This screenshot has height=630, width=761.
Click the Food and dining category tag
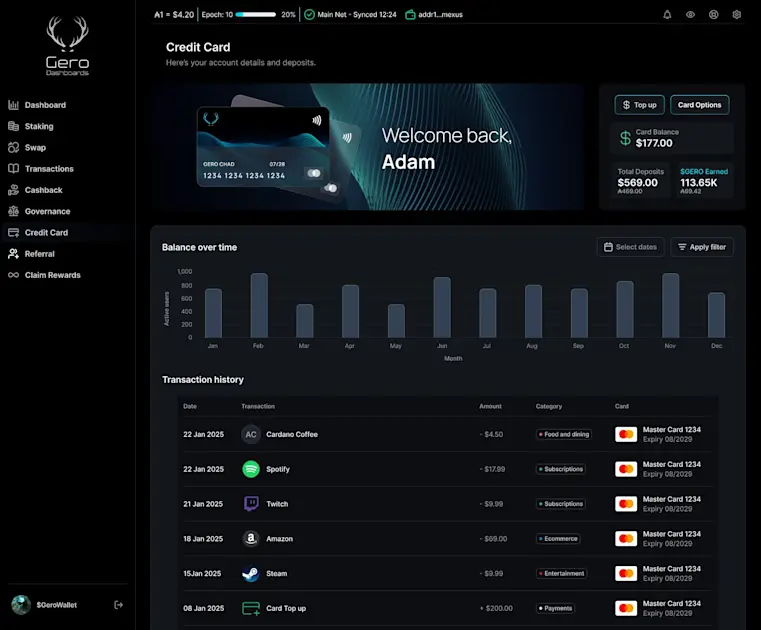(563, 434)
